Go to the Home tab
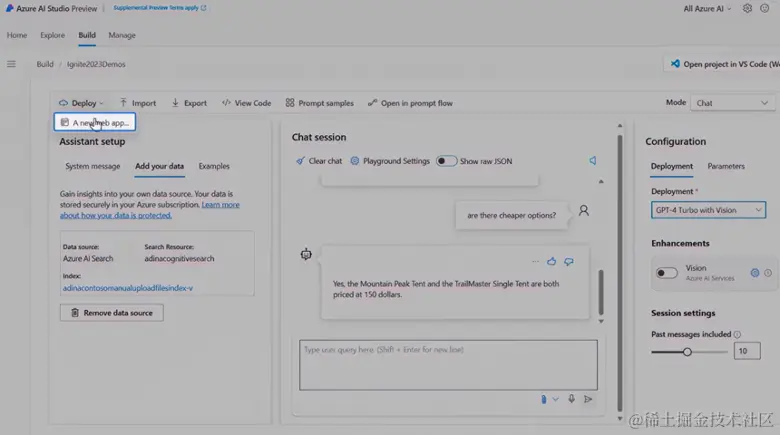 17,35
